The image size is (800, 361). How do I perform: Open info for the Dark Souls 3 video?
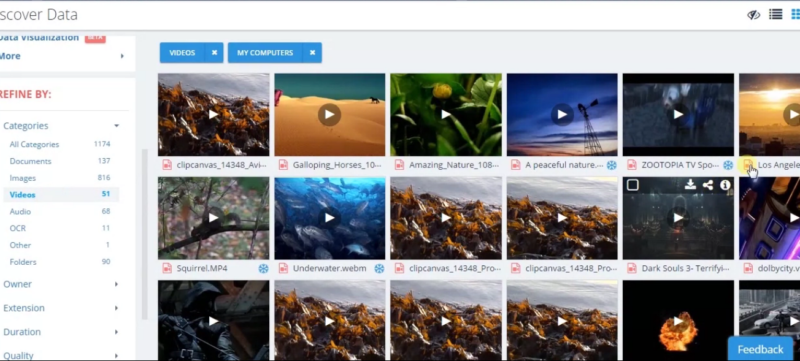[725, 185]
